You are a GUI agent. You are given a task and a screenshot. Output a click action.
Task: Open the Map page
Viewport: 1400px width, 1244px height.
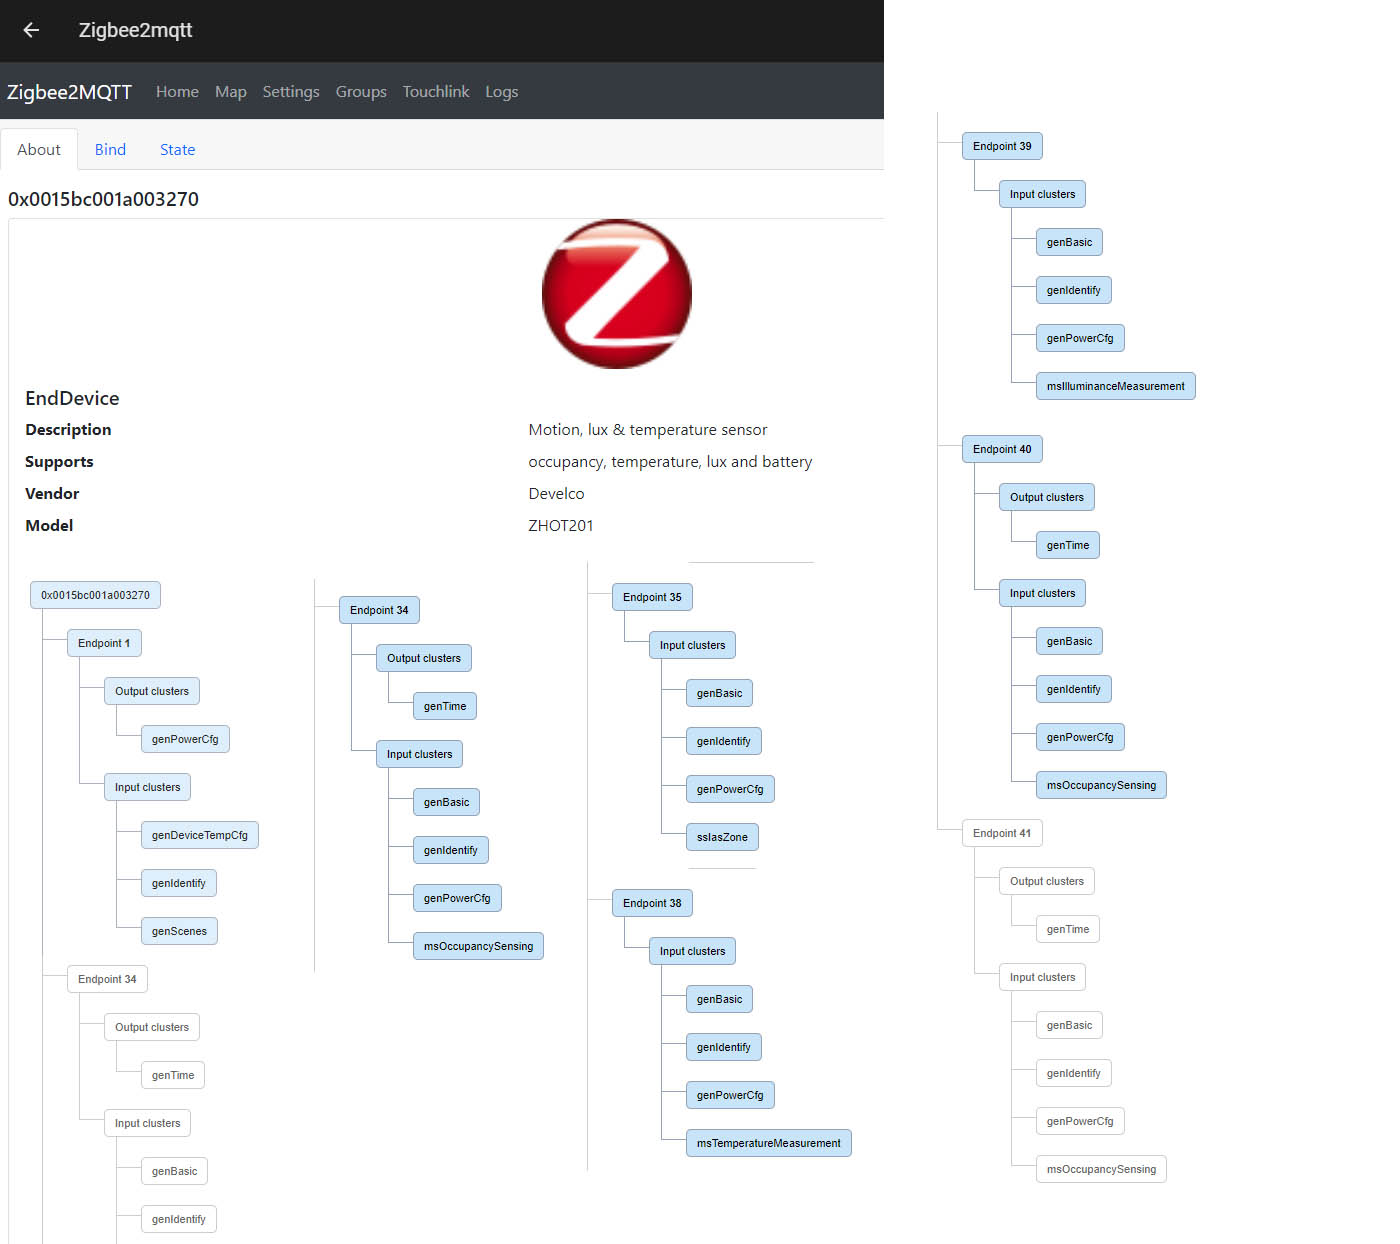[230, 91]
